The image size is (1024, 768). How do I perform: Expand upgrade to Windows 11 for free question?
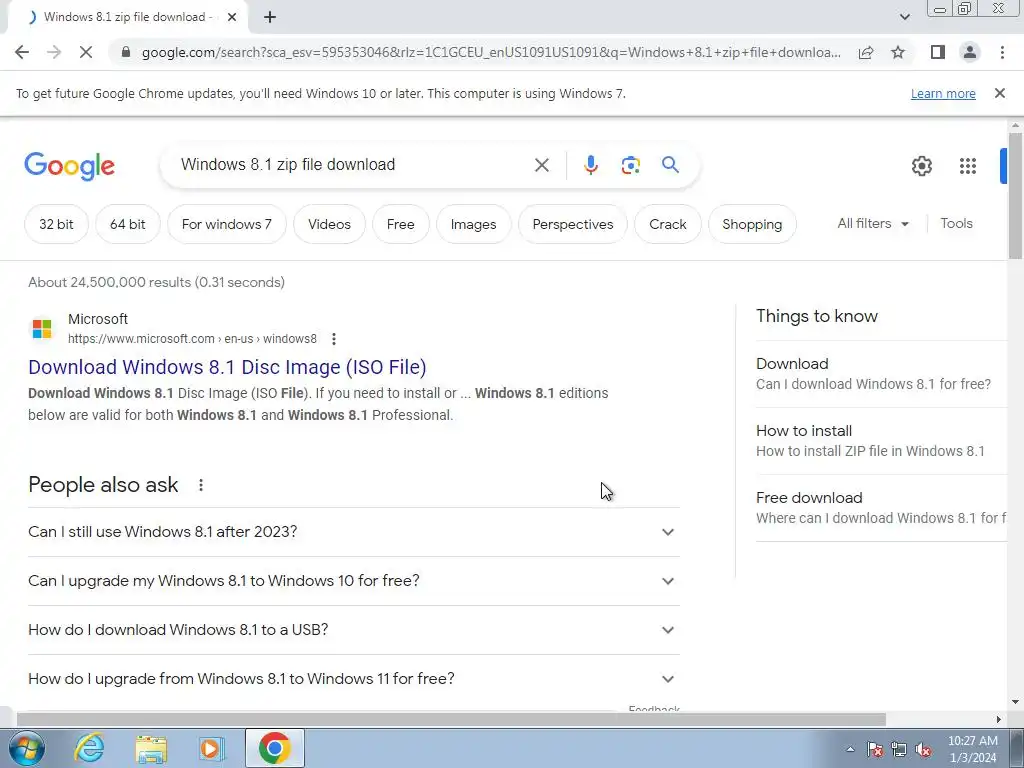tap(353, 679)
